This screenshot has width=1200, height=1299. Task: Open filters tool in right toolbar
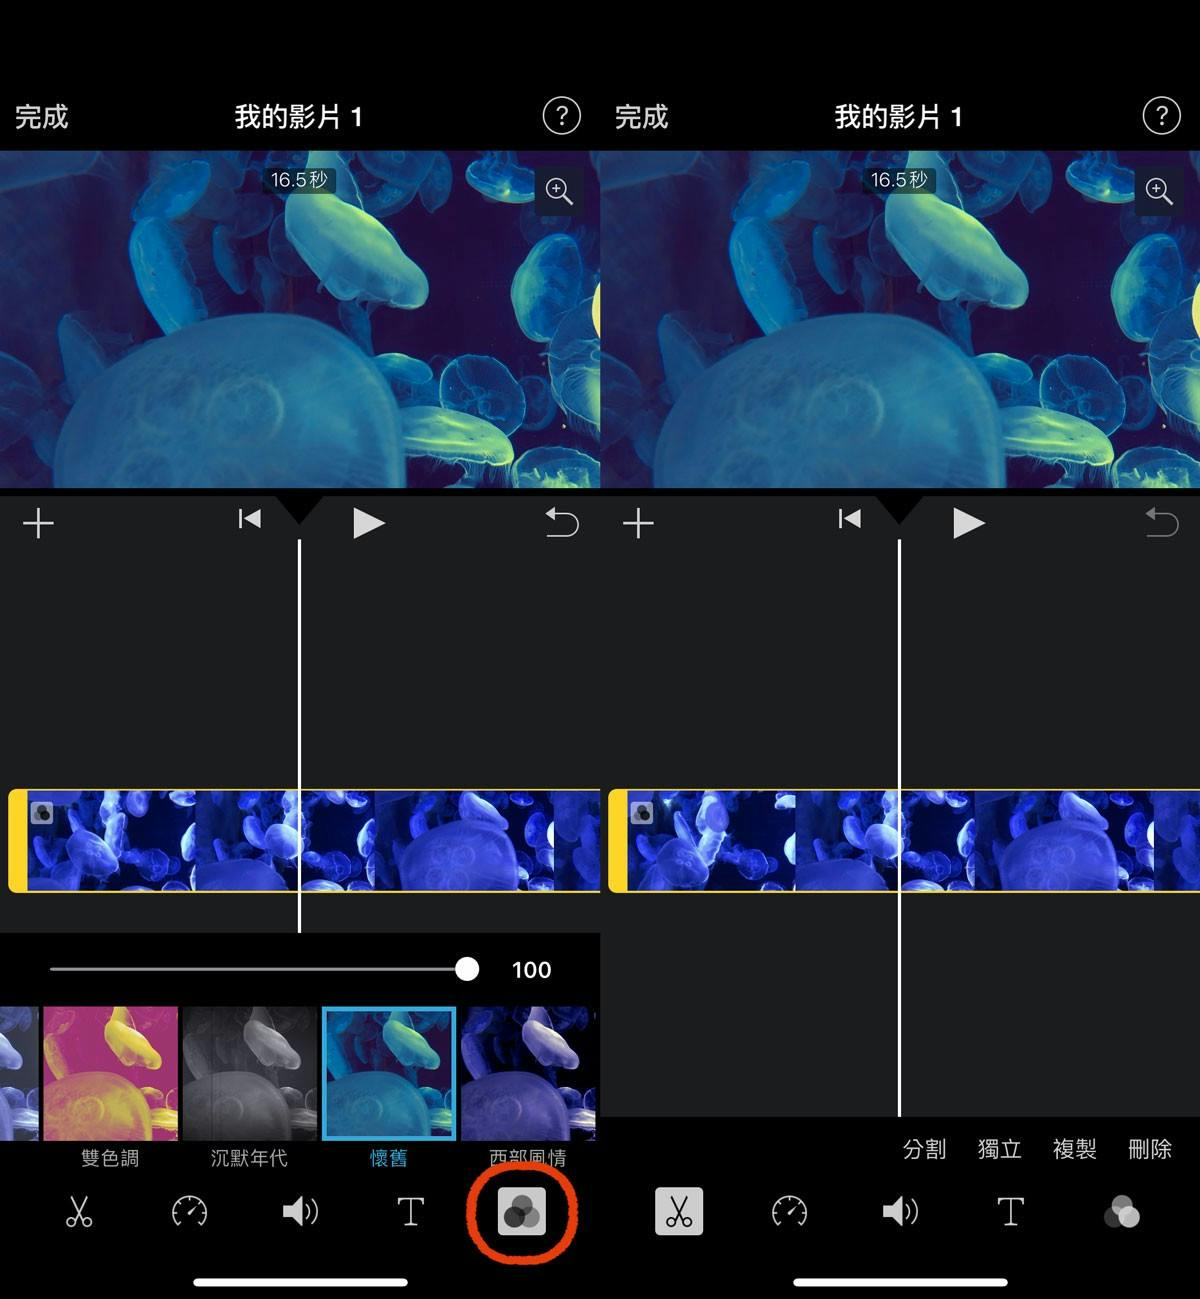click(1122, 1212)
